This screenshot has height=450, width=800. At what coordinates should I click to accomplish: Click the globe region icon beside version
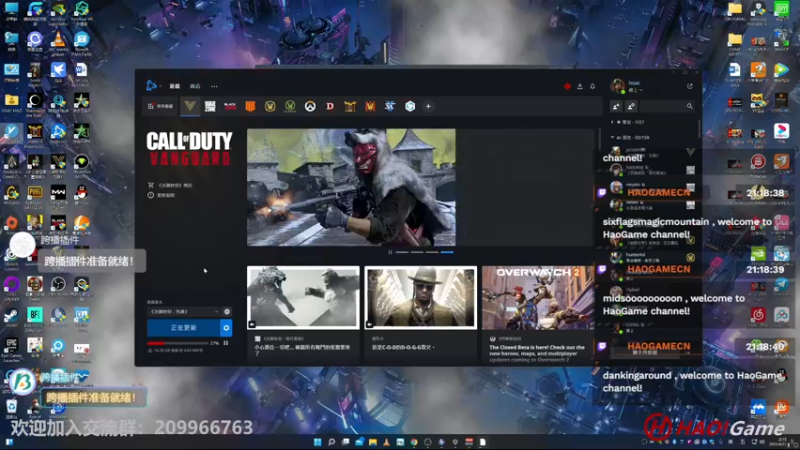tap(227, 312)
